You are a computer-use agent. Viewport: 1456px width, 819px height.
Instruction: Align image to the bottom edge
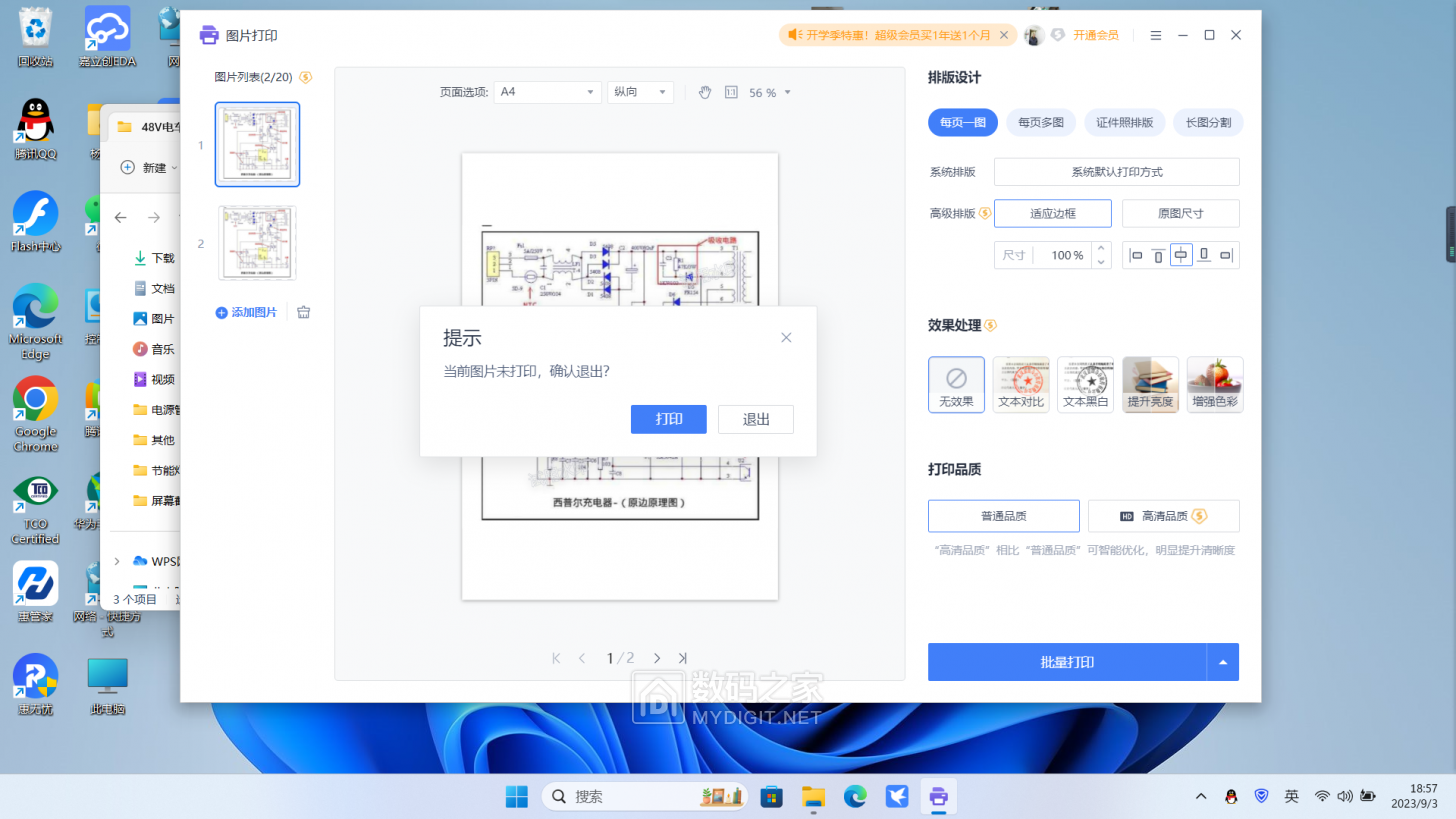(x=1204, y=255)
